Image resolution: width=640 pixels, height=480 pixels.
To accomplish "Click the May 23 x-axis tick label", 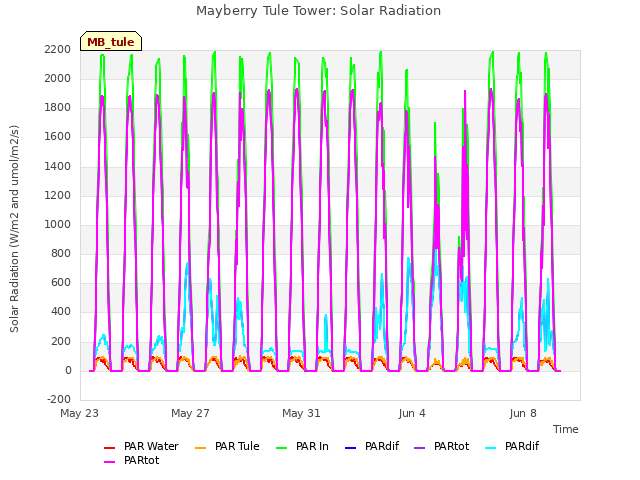I will click(x=80, y=413).
